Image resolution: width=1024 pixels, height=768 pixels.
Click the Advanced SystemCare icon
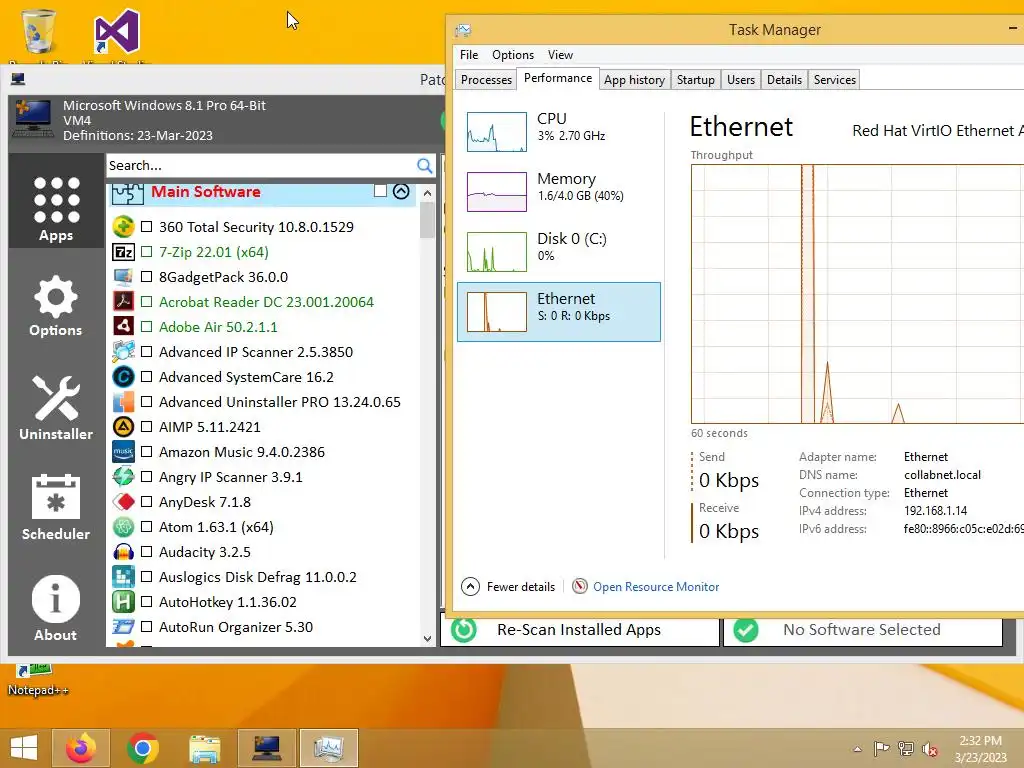pyautogui.click(x=123, y=377)
